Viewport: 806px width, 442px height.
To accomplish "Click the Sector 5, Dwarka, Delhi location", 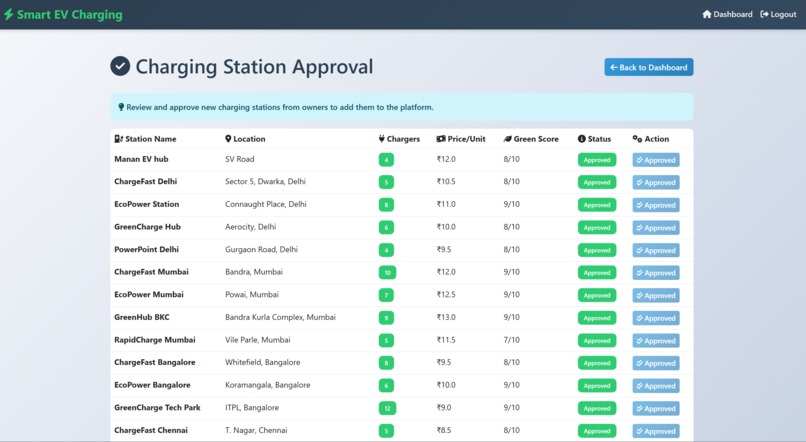I will click(x=265, y=181).
